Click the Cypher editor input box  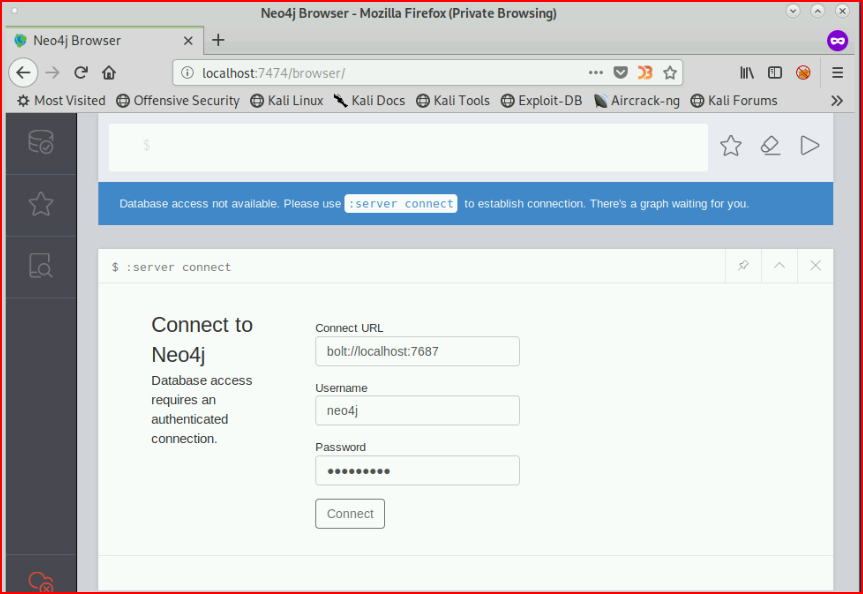pyautogui.click(x=408, y=147)
